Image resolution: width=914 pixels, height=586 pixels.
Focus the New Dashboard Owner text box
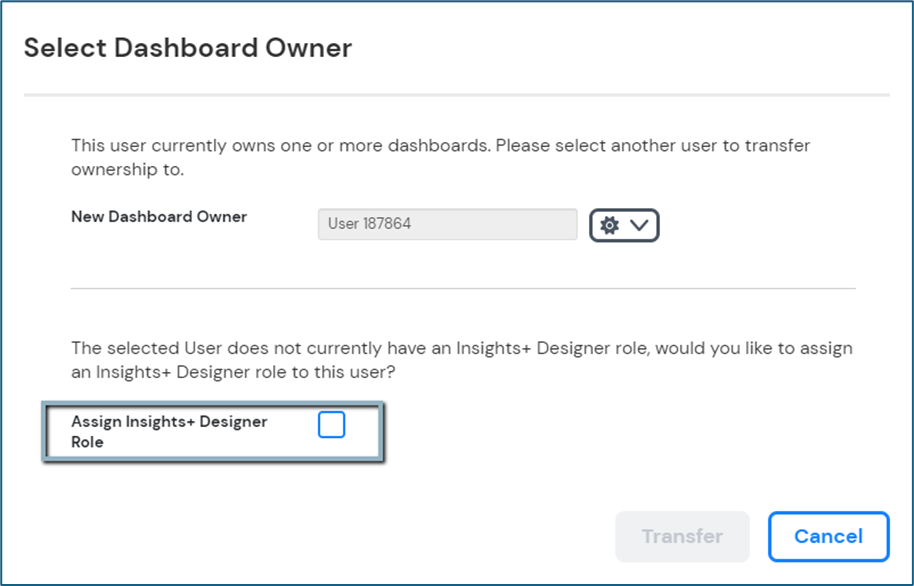447,224
